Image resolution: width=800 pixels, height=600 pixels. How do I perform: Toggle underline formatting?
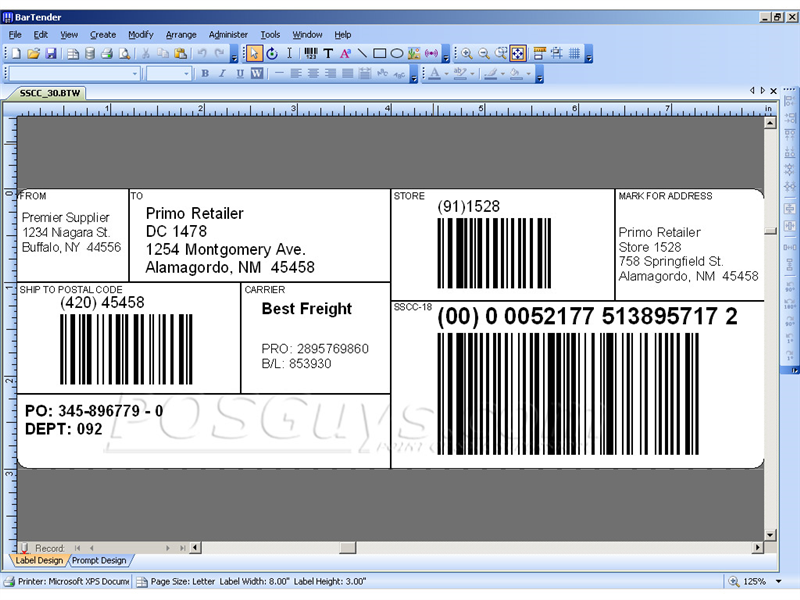[x=240, y=73]
